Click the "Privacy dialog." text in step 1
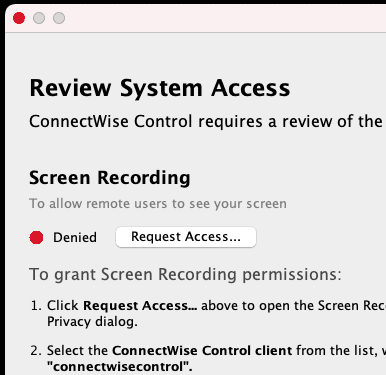The height and width of the screenshot is (375, 386). [92, 322]
